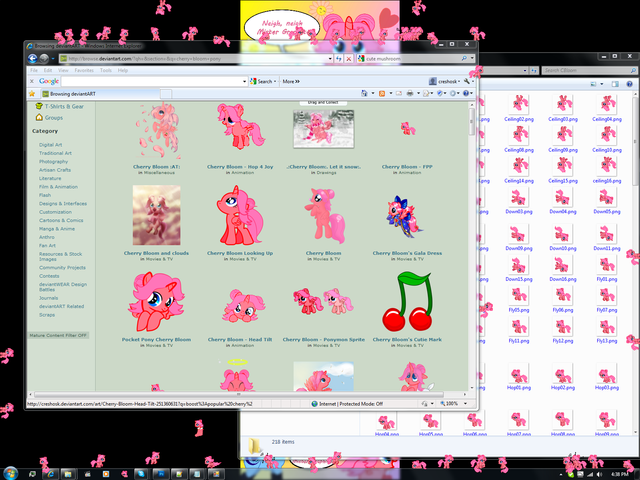
Task: Click the taskbar clock showing 4:38 PM
Action: coord(619,474)
